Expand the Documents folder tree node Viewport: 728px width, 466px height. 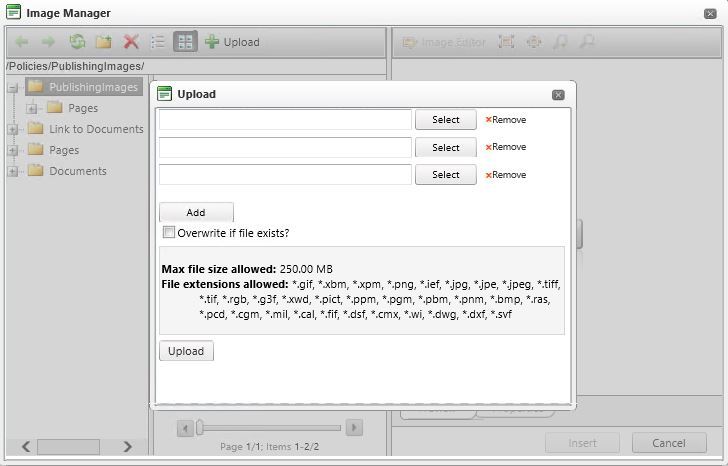tap(13, 171)
